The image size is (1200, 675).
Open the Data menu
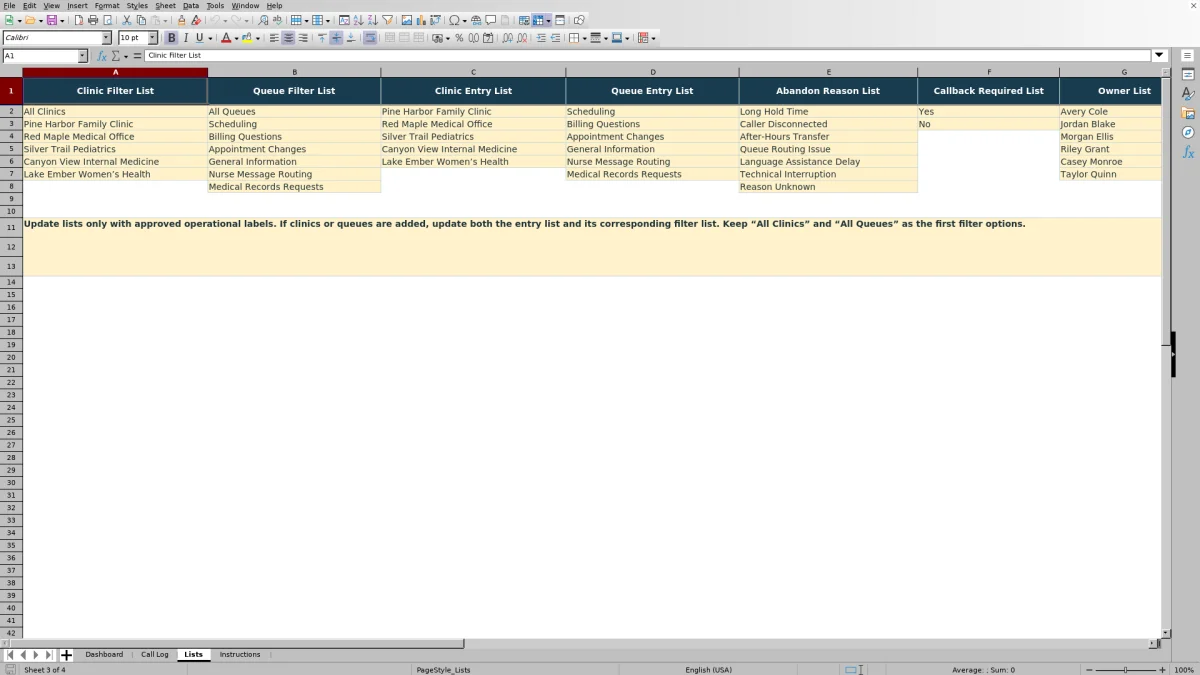tap(191, 6)
